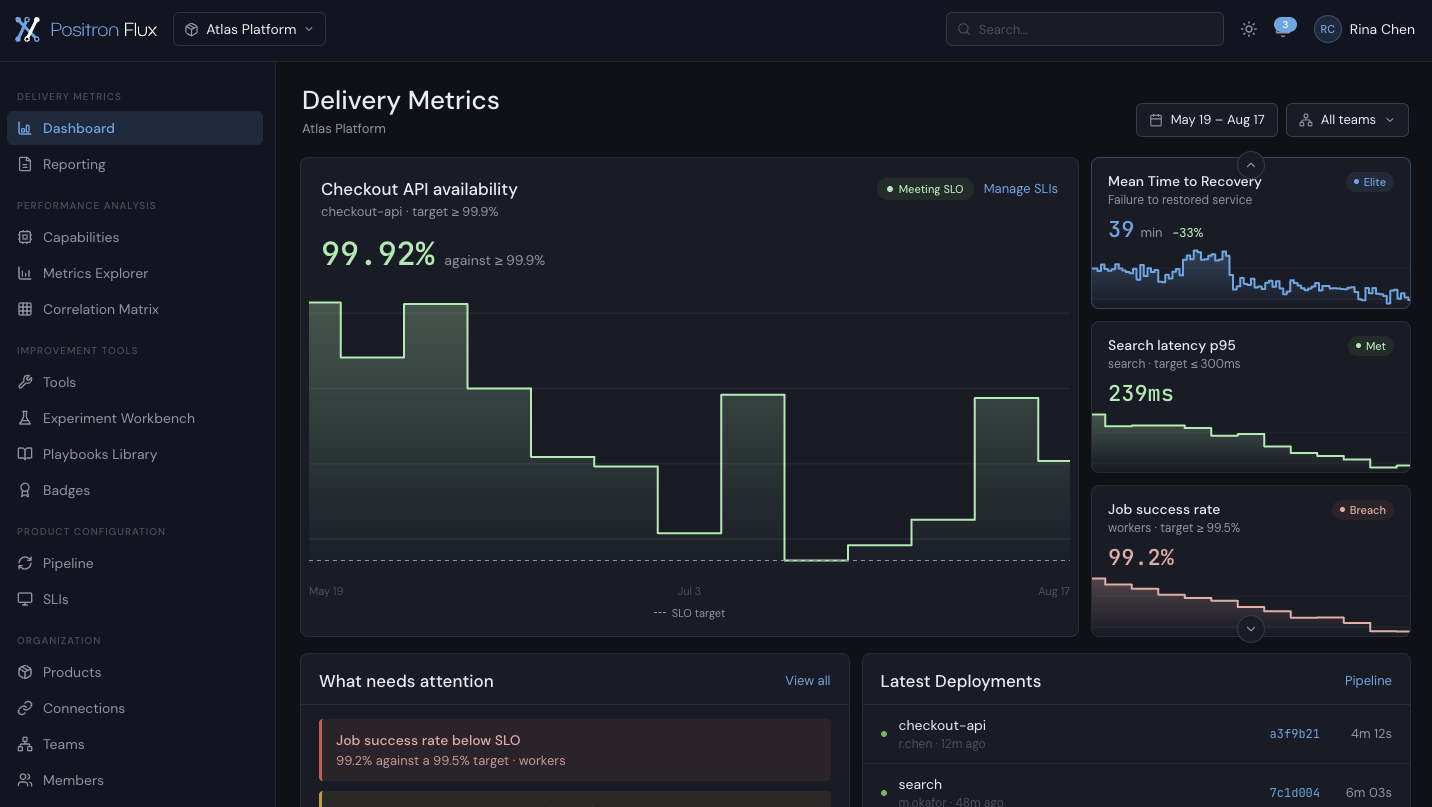Toggle light theme with sun icon
The height and width of the screenshot is (807, 1432).
click(1248, 29)
